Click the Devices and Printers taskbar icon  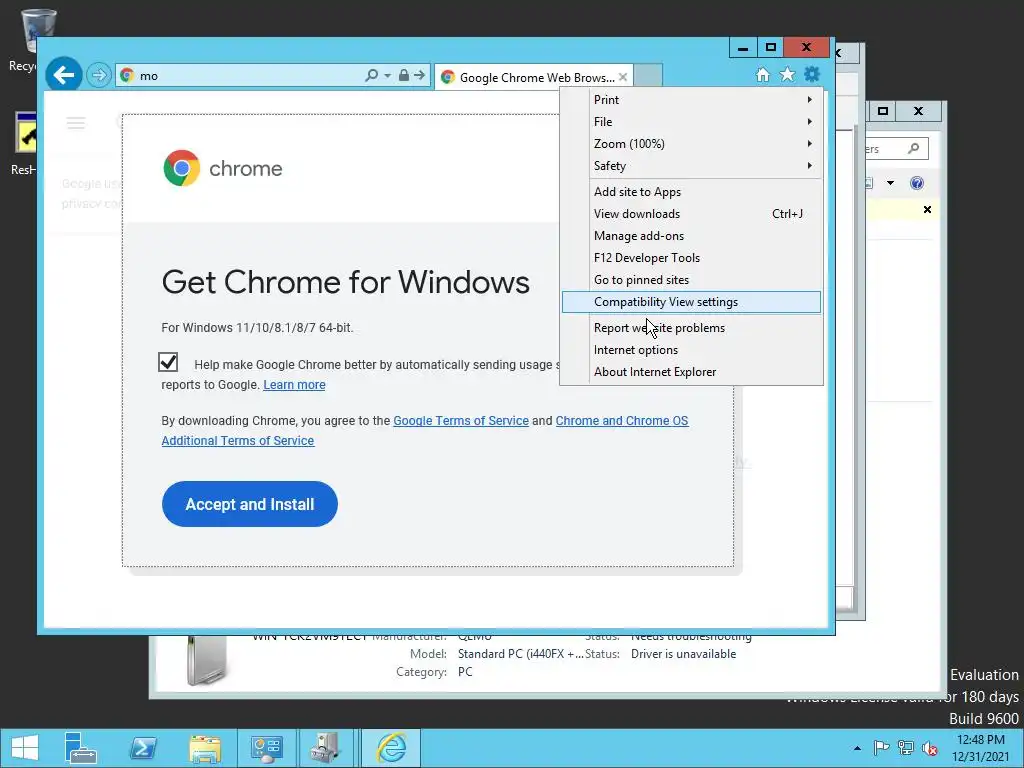(x=325, y=748)
